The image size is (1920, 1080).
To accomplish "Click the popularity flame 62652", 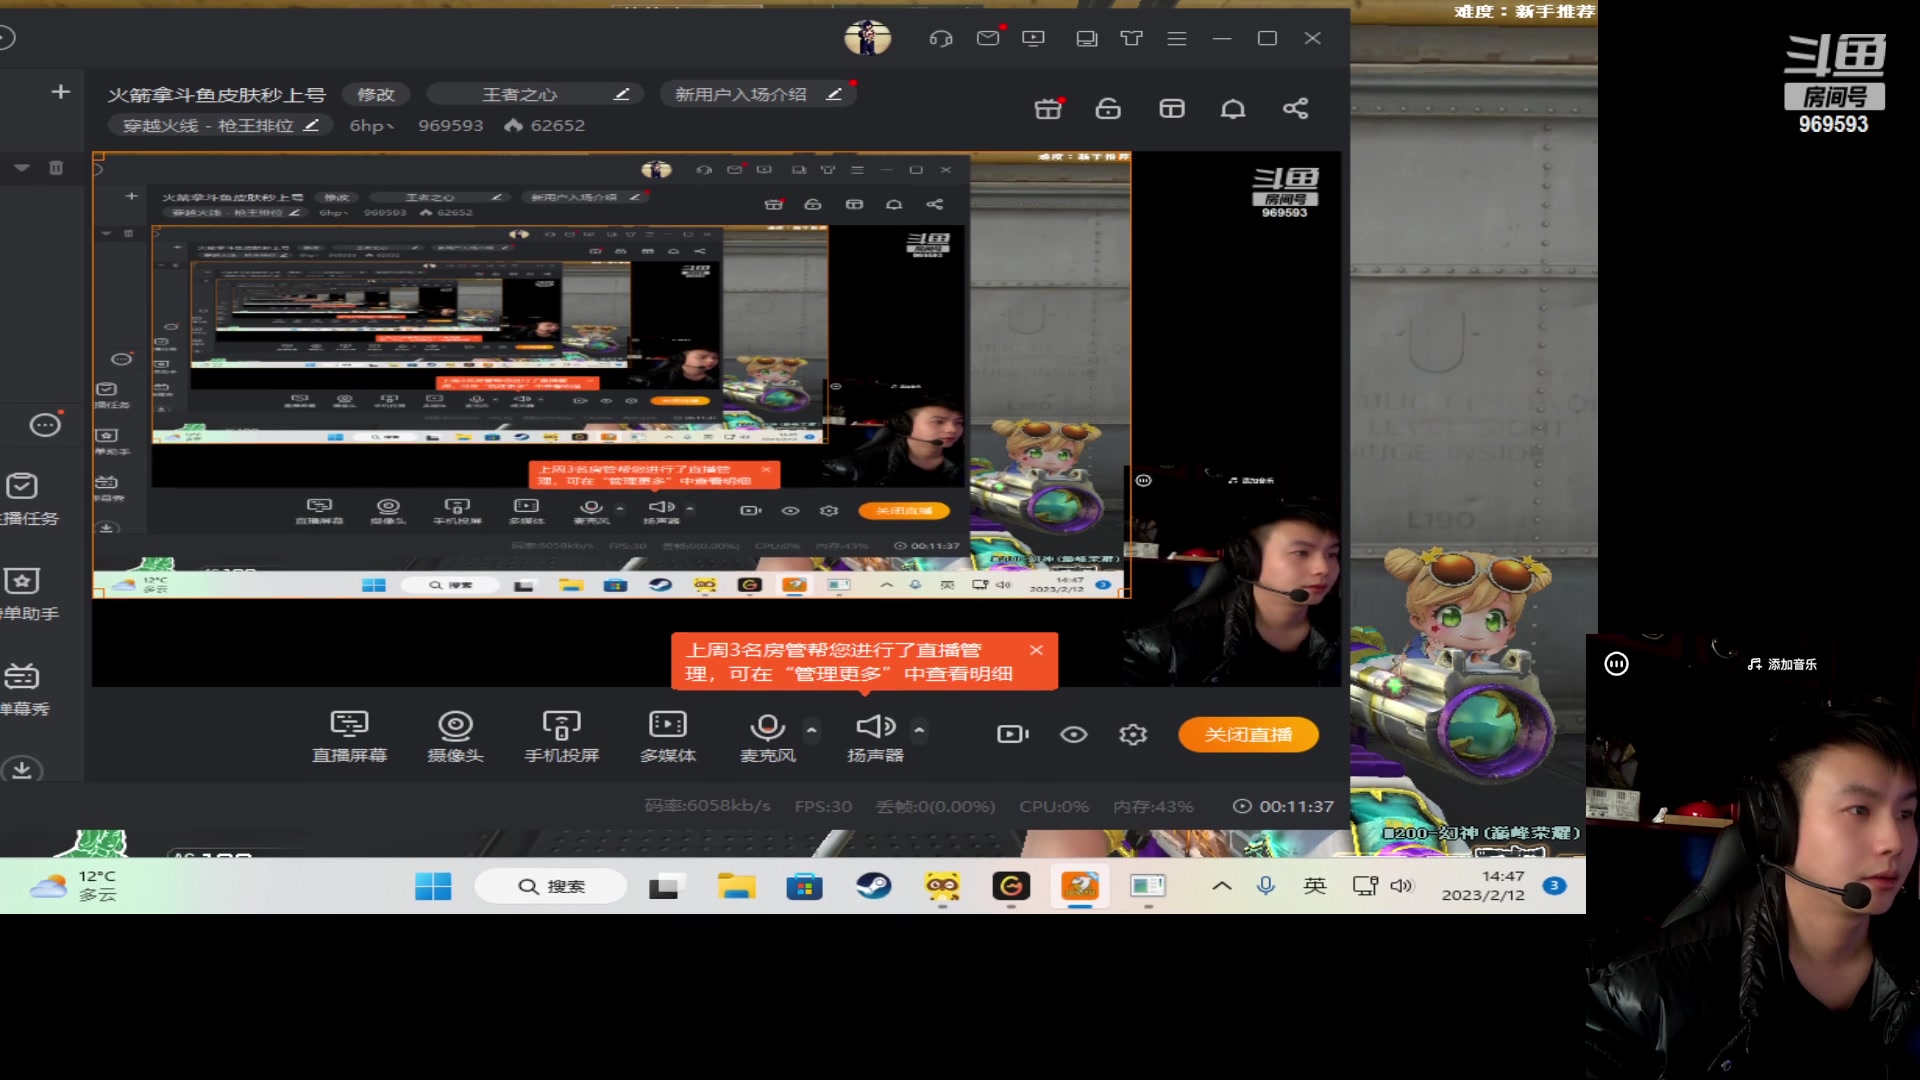I will (544, 125).
